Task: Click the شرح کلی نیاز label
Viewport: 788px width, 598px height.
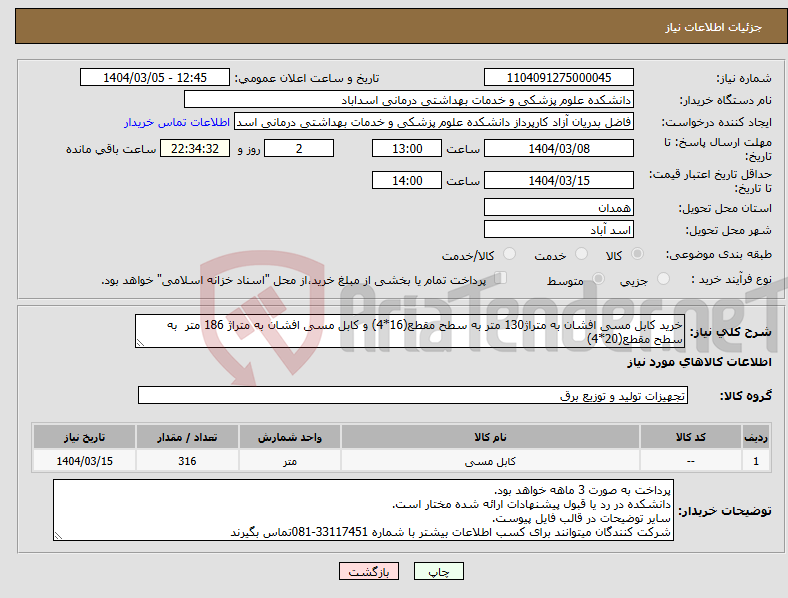Action: (x=730, y=332)
